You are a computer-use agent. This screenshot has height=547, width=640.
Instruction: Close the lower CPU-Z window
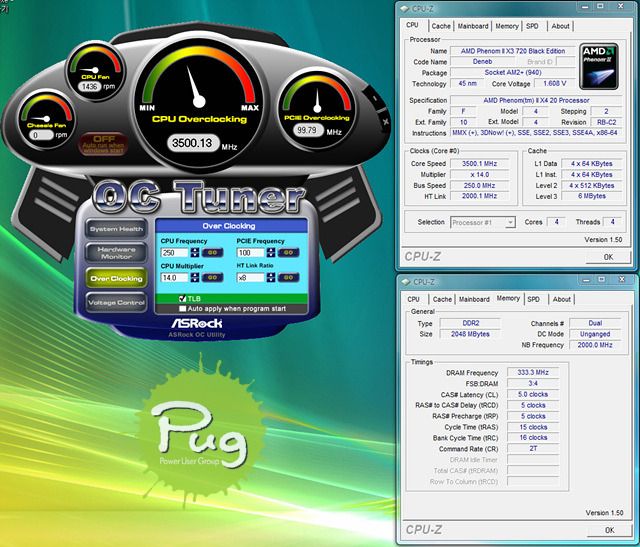621,279
